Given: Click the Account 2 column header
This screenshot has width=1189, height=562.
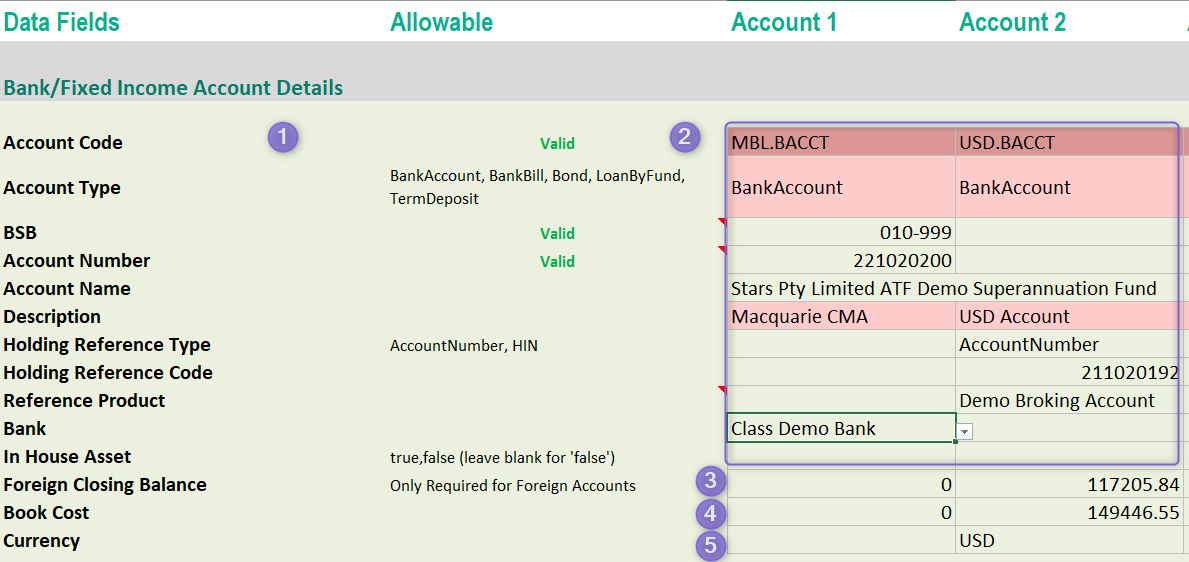Looking at the screenshot, I should pyautogui.click(x=1012, y=22).
